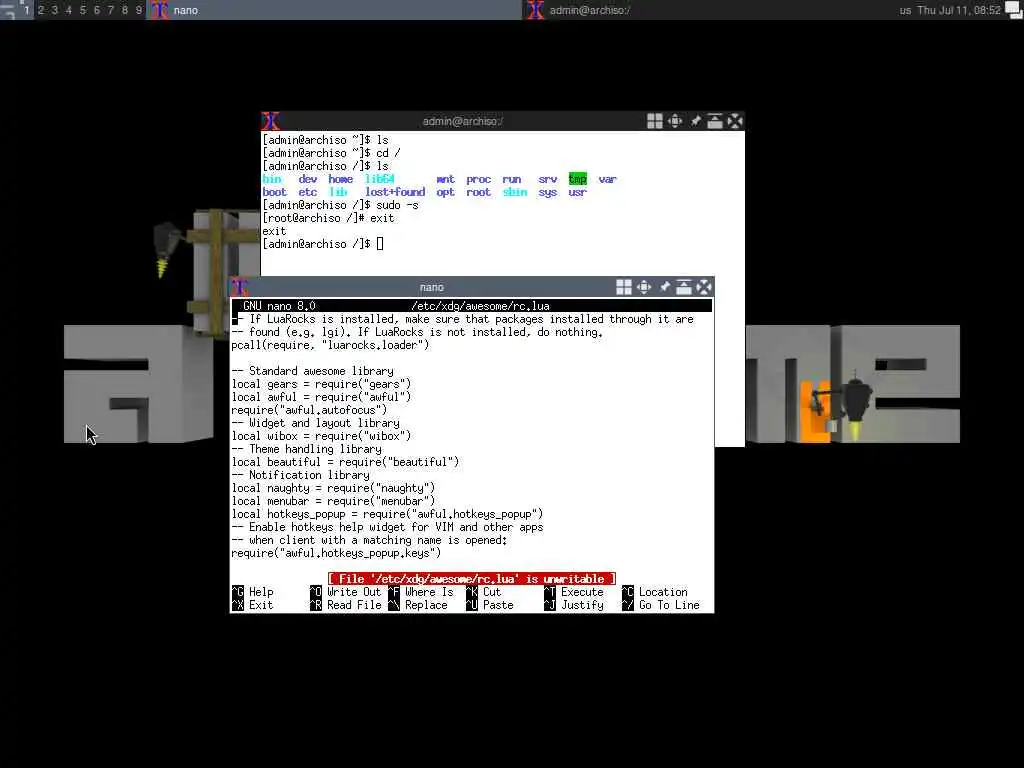Switch to workspace tag 1
The height and width of the screenshot is (768, 1024).
(27, 10)
